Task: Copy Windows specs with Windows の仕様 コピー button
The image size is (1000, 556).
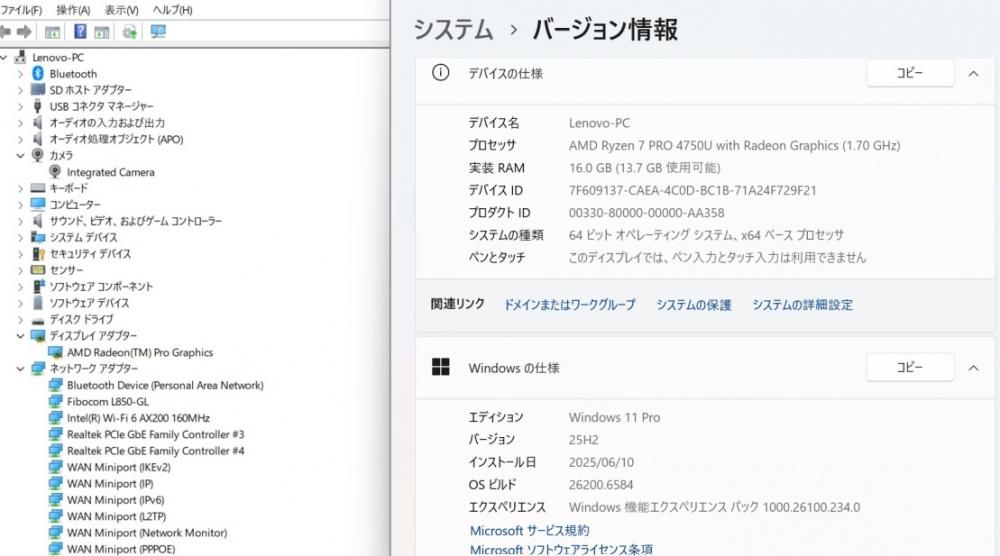Action: [x=910, y=367]
